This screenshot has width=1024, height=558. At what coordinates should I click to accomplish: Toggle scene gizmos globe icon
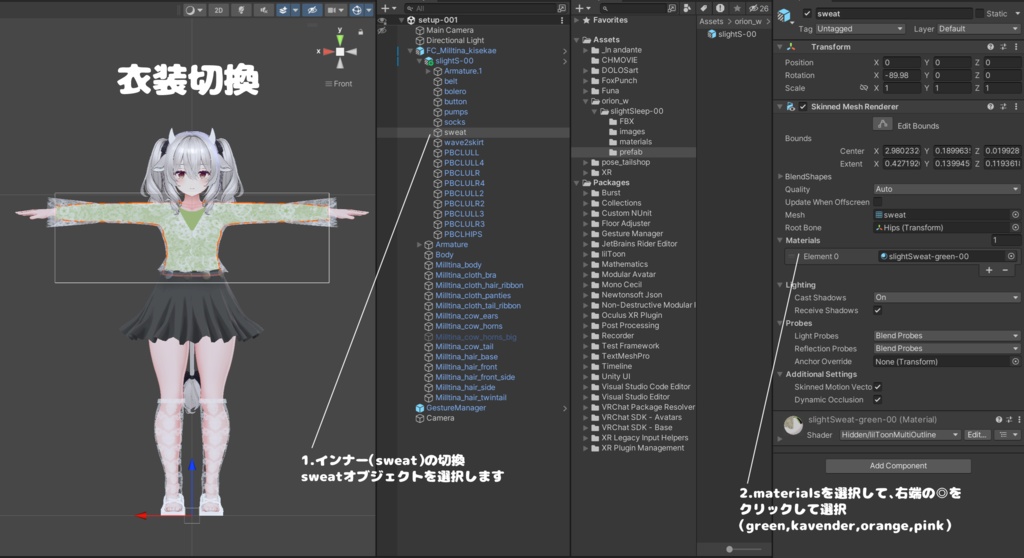tap(357, 10)
